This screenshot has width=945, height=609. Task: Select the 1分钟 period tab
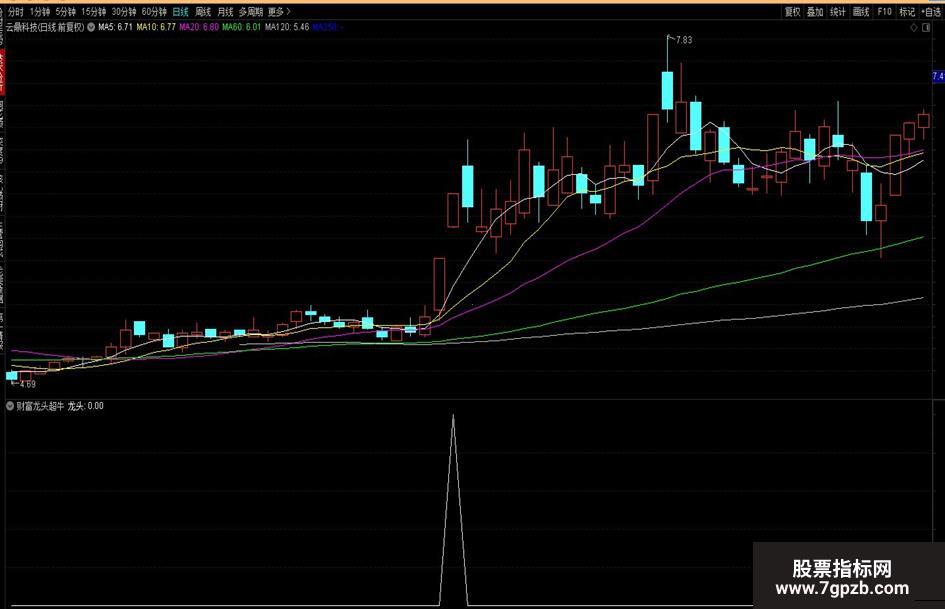click(x=40, y=12)
